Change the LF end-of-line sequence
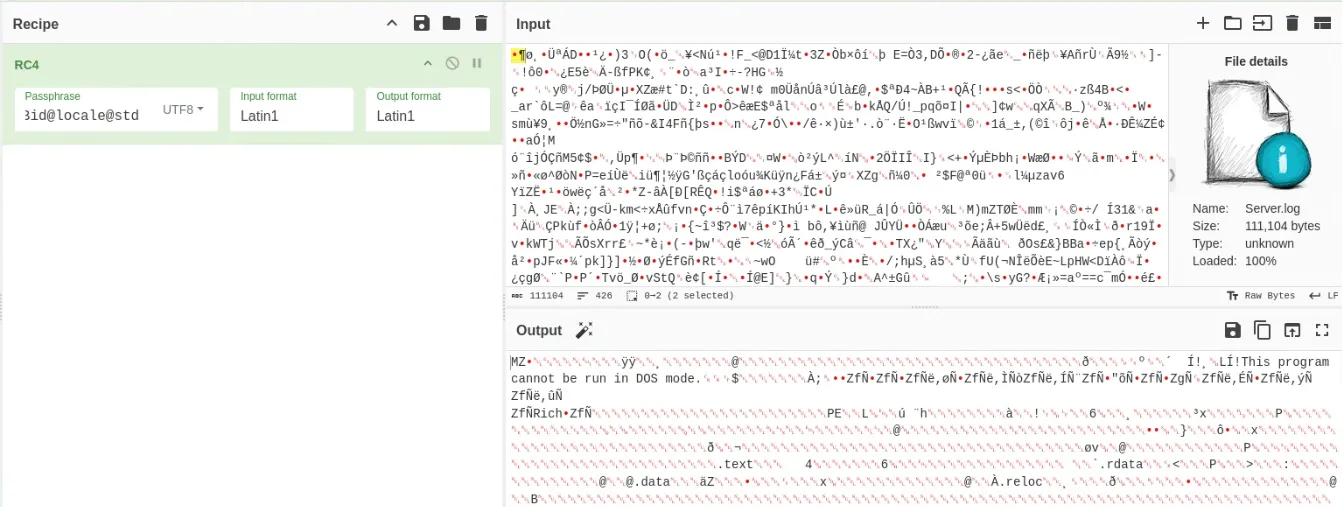The width and height of the screenshot is (1342, 507). 1323,296
